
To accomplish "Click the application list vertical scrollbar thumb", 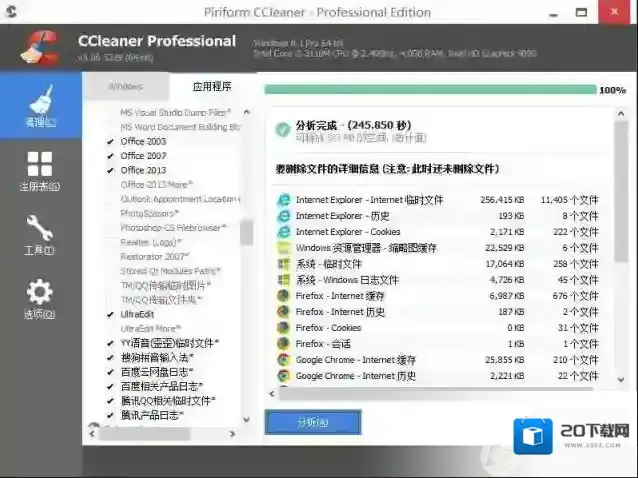I will (247, 232).
